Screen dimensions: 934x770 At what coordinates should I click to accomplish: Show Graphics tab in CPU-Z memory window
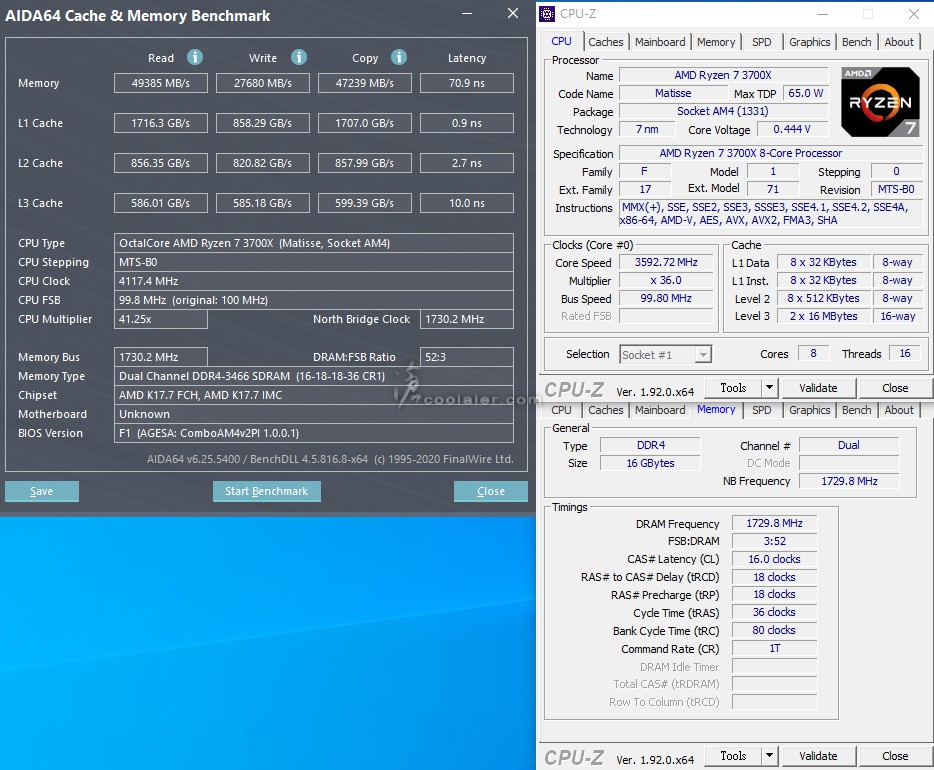tap(810, 410)
